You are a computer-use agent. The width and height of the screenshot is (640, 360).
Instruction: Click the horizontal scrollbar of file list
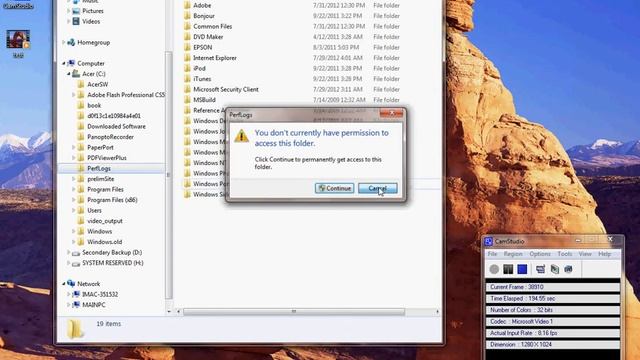click(x=294, y=311)
